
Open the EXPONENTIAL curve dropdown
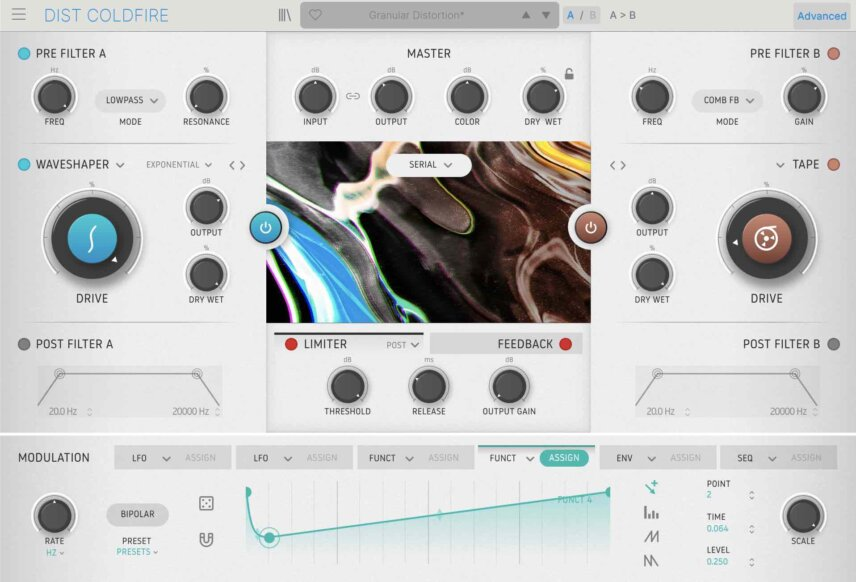point(179,165)
